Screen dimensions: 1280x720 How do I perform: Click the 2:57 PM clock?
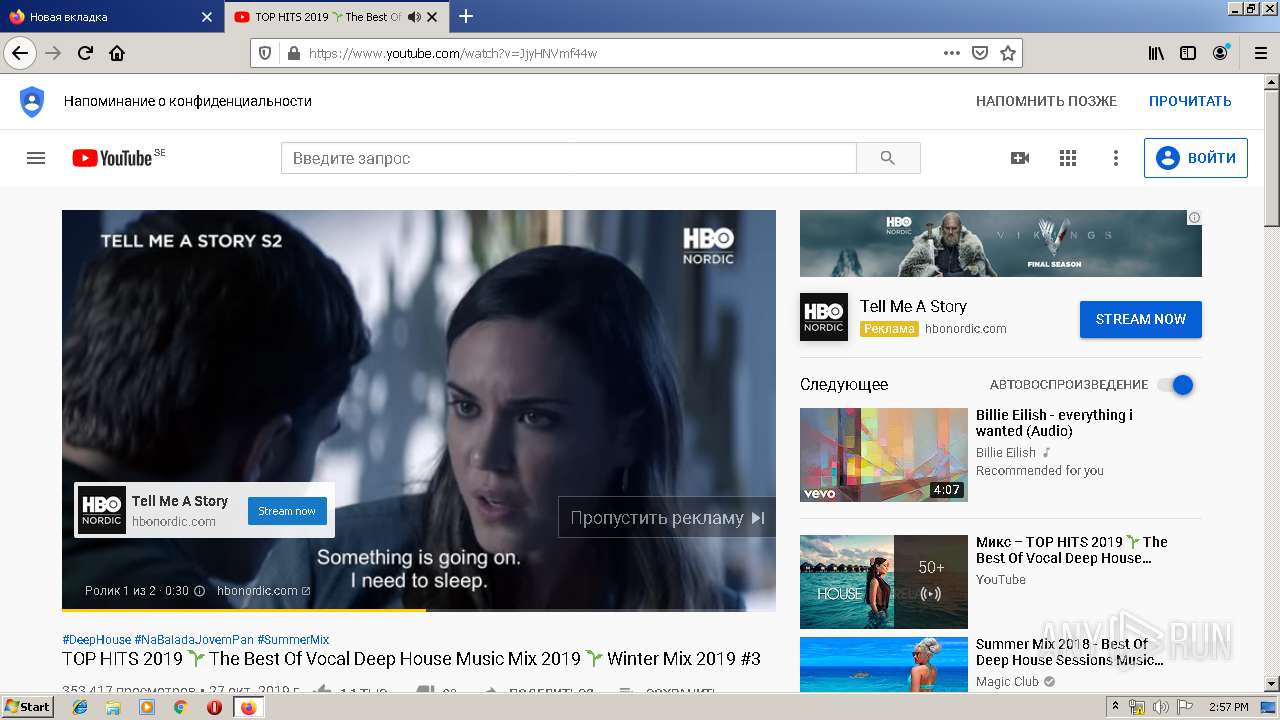pos(1228,707)
